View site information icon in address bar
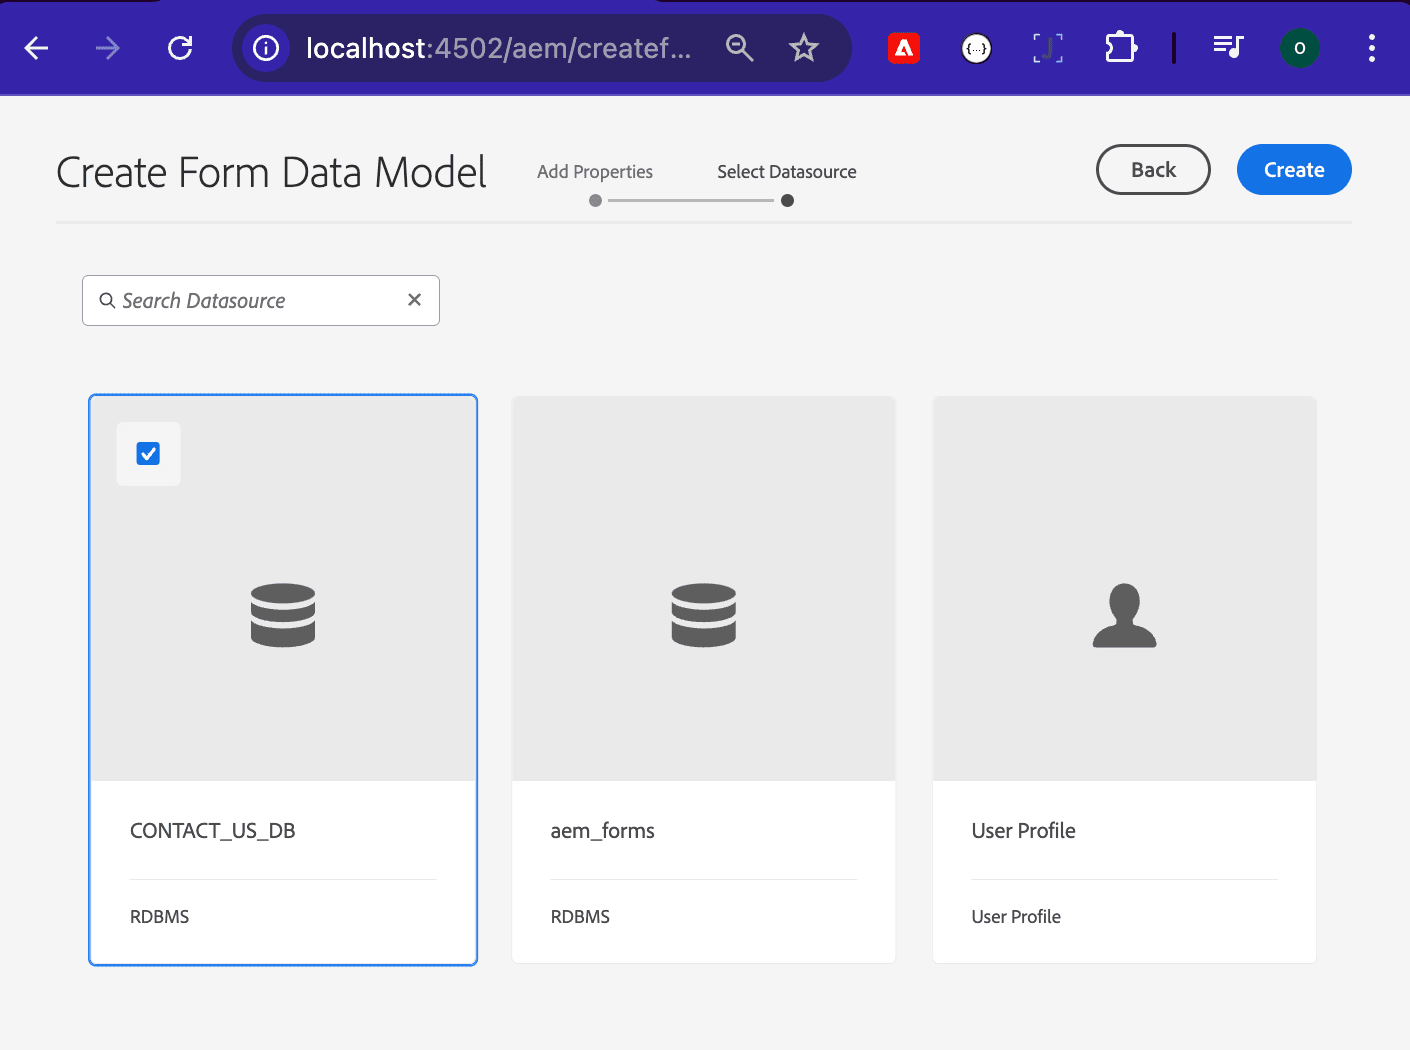 click(x=266, y=48)
